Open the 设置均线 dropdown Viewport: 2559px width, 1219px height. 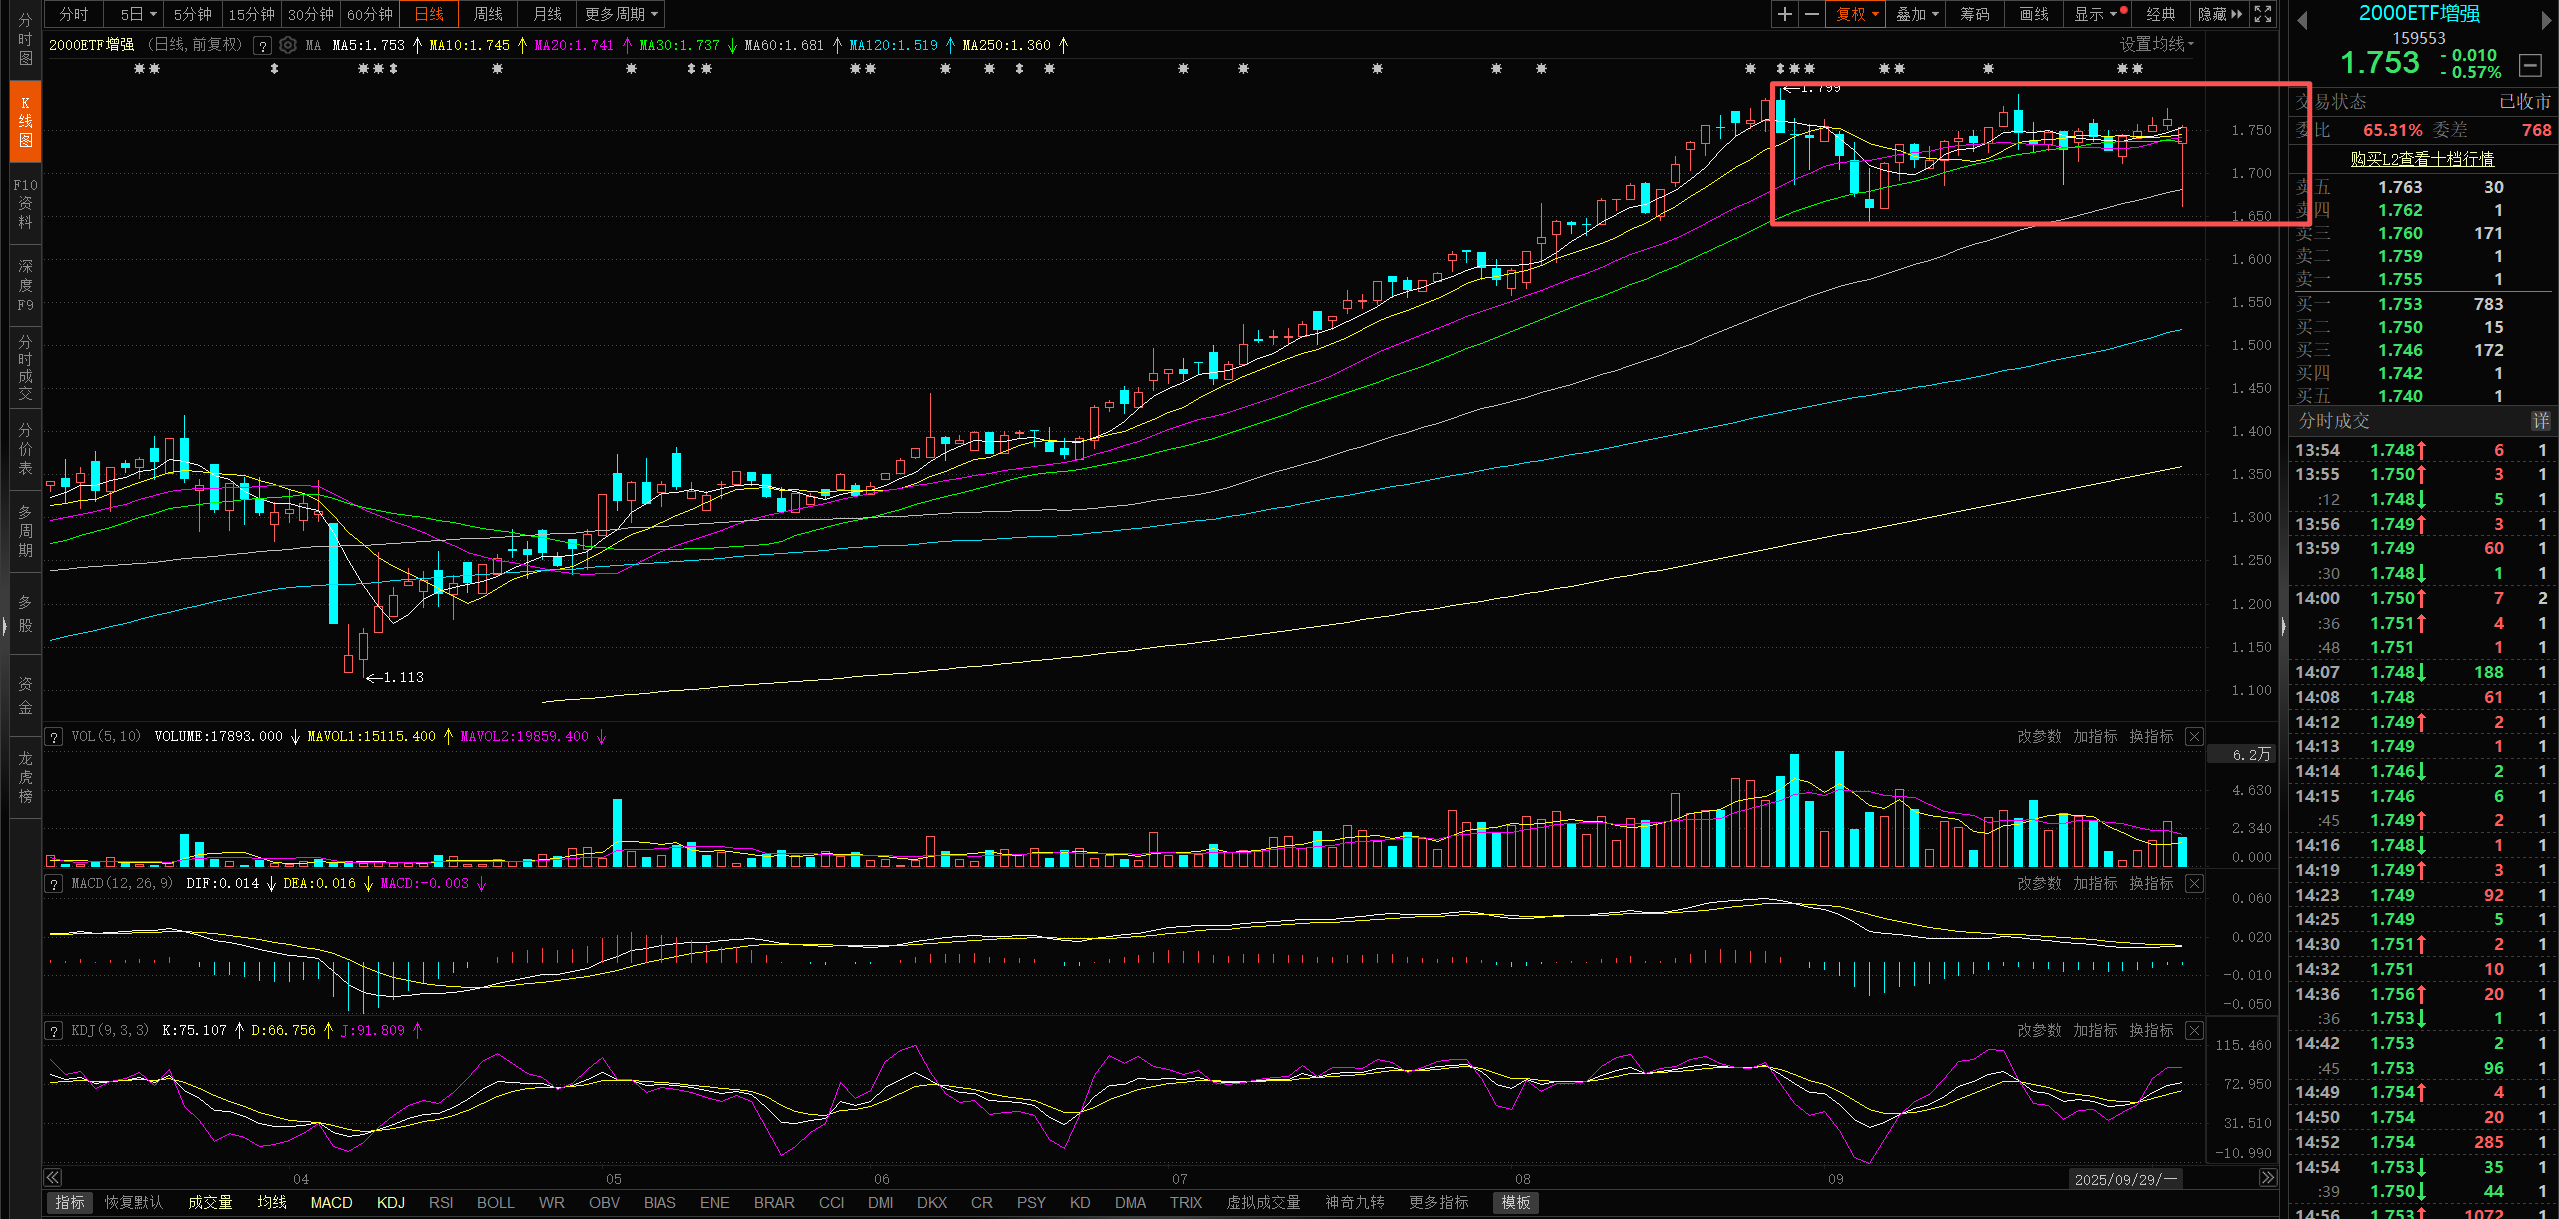pyautogui.click(x=2156, y=44)
